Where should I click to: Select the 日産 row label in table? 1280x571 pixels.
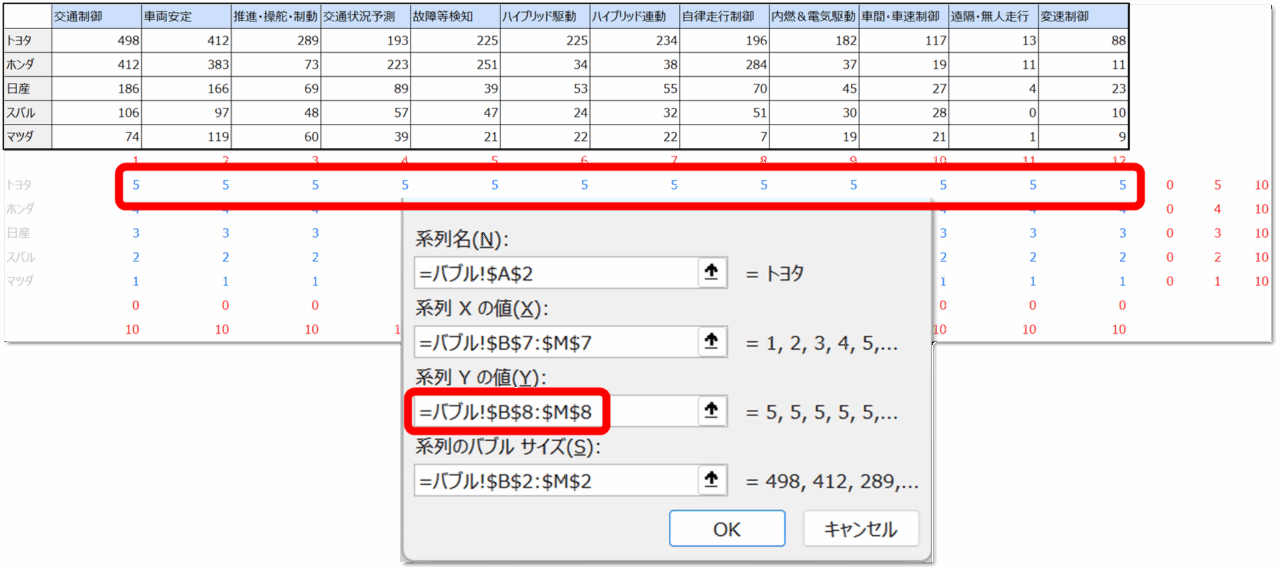(28, 89)
